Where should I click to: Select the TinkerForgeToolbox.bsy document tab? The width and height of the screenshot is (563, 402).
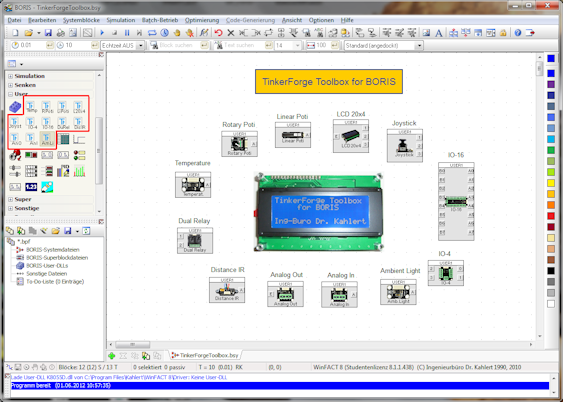[x=205, y=355]
